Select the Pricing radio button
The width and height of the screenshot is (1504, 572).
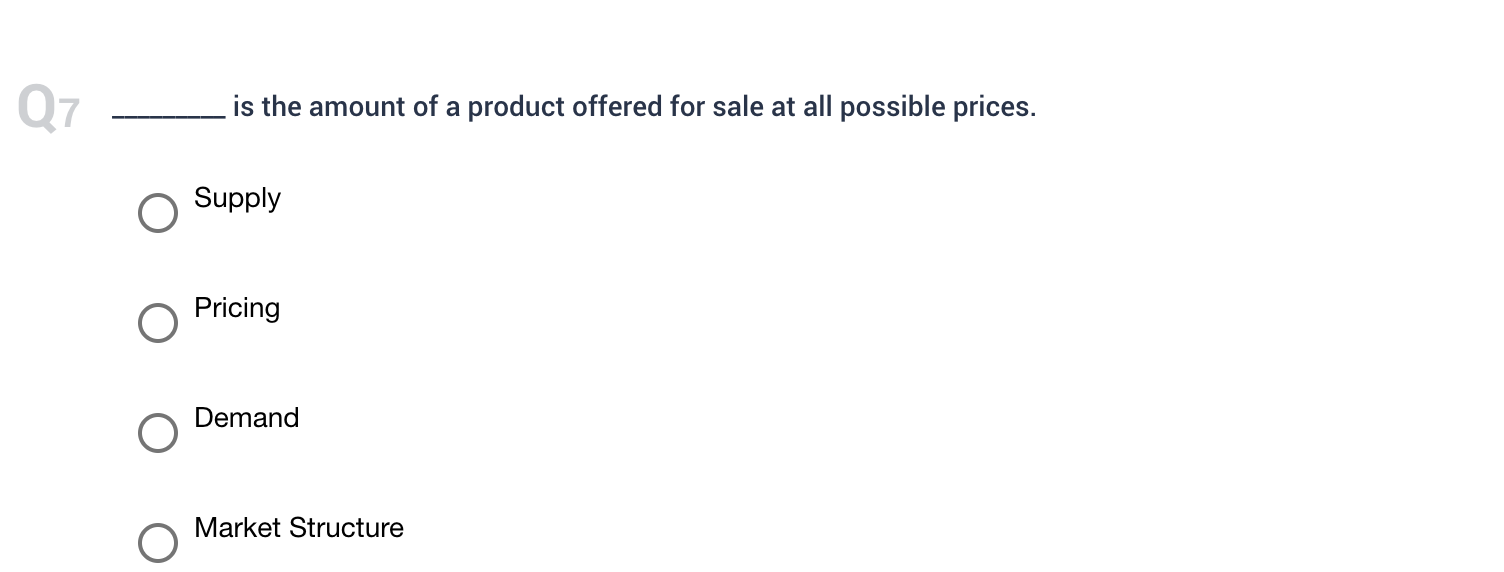(x=157, y=323)
